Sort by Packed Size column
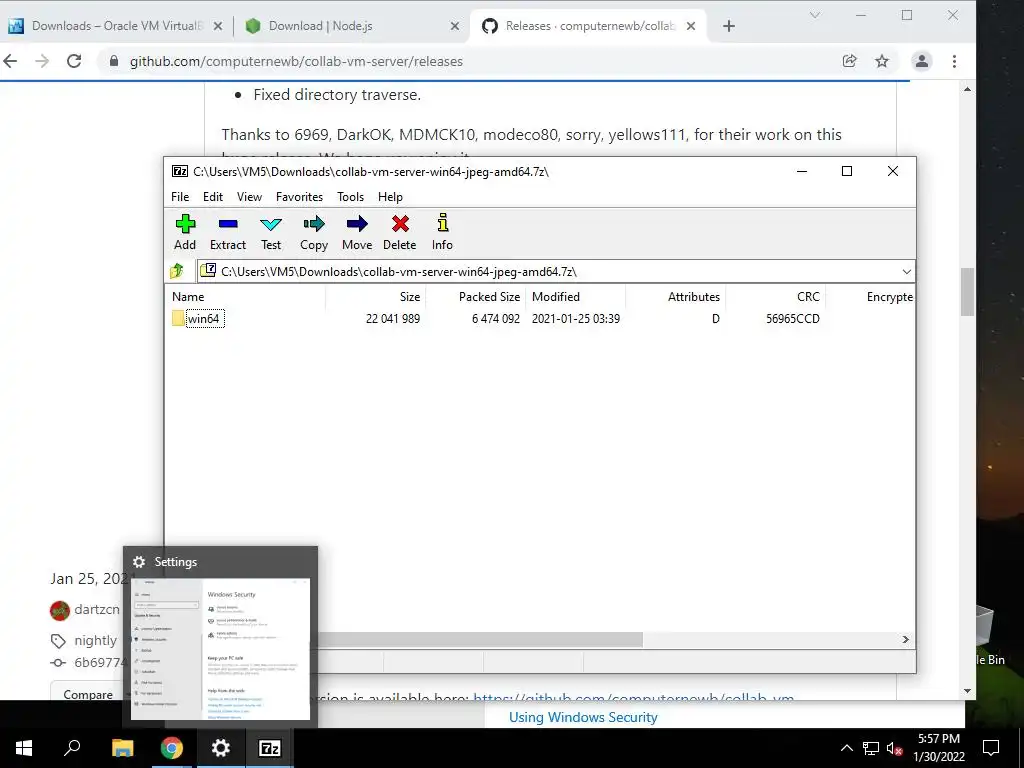 point(489,296)
